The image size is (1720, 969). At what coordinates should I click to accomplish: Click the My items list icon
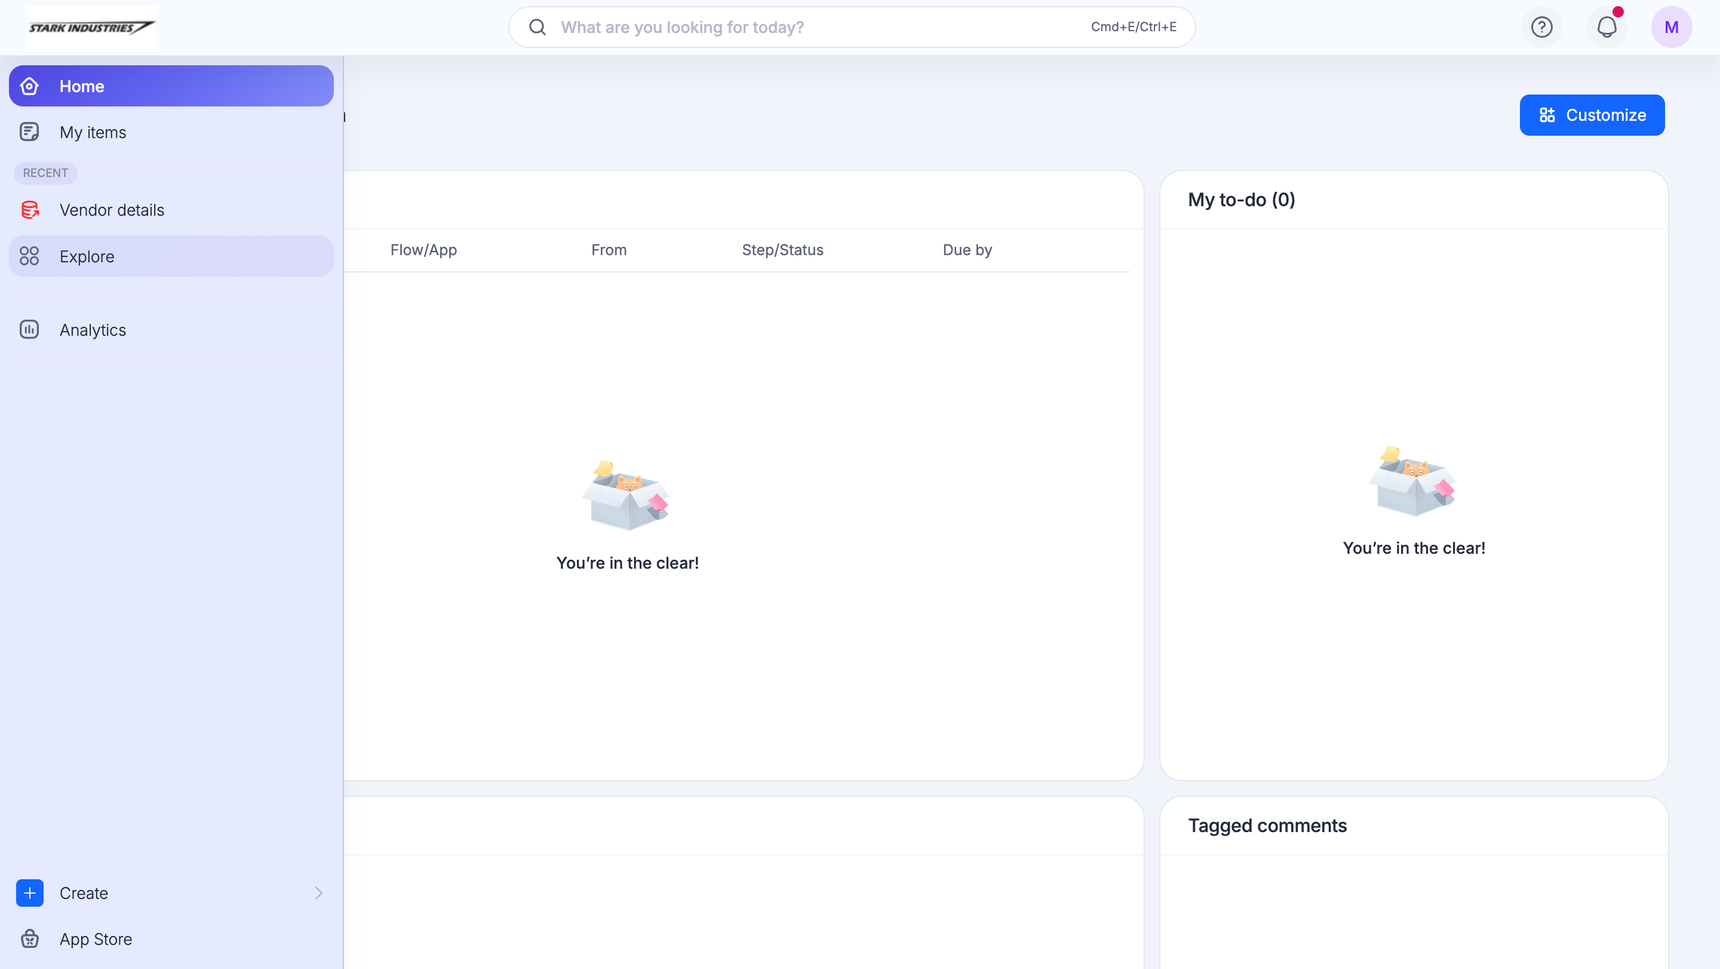tap(30, 132)
